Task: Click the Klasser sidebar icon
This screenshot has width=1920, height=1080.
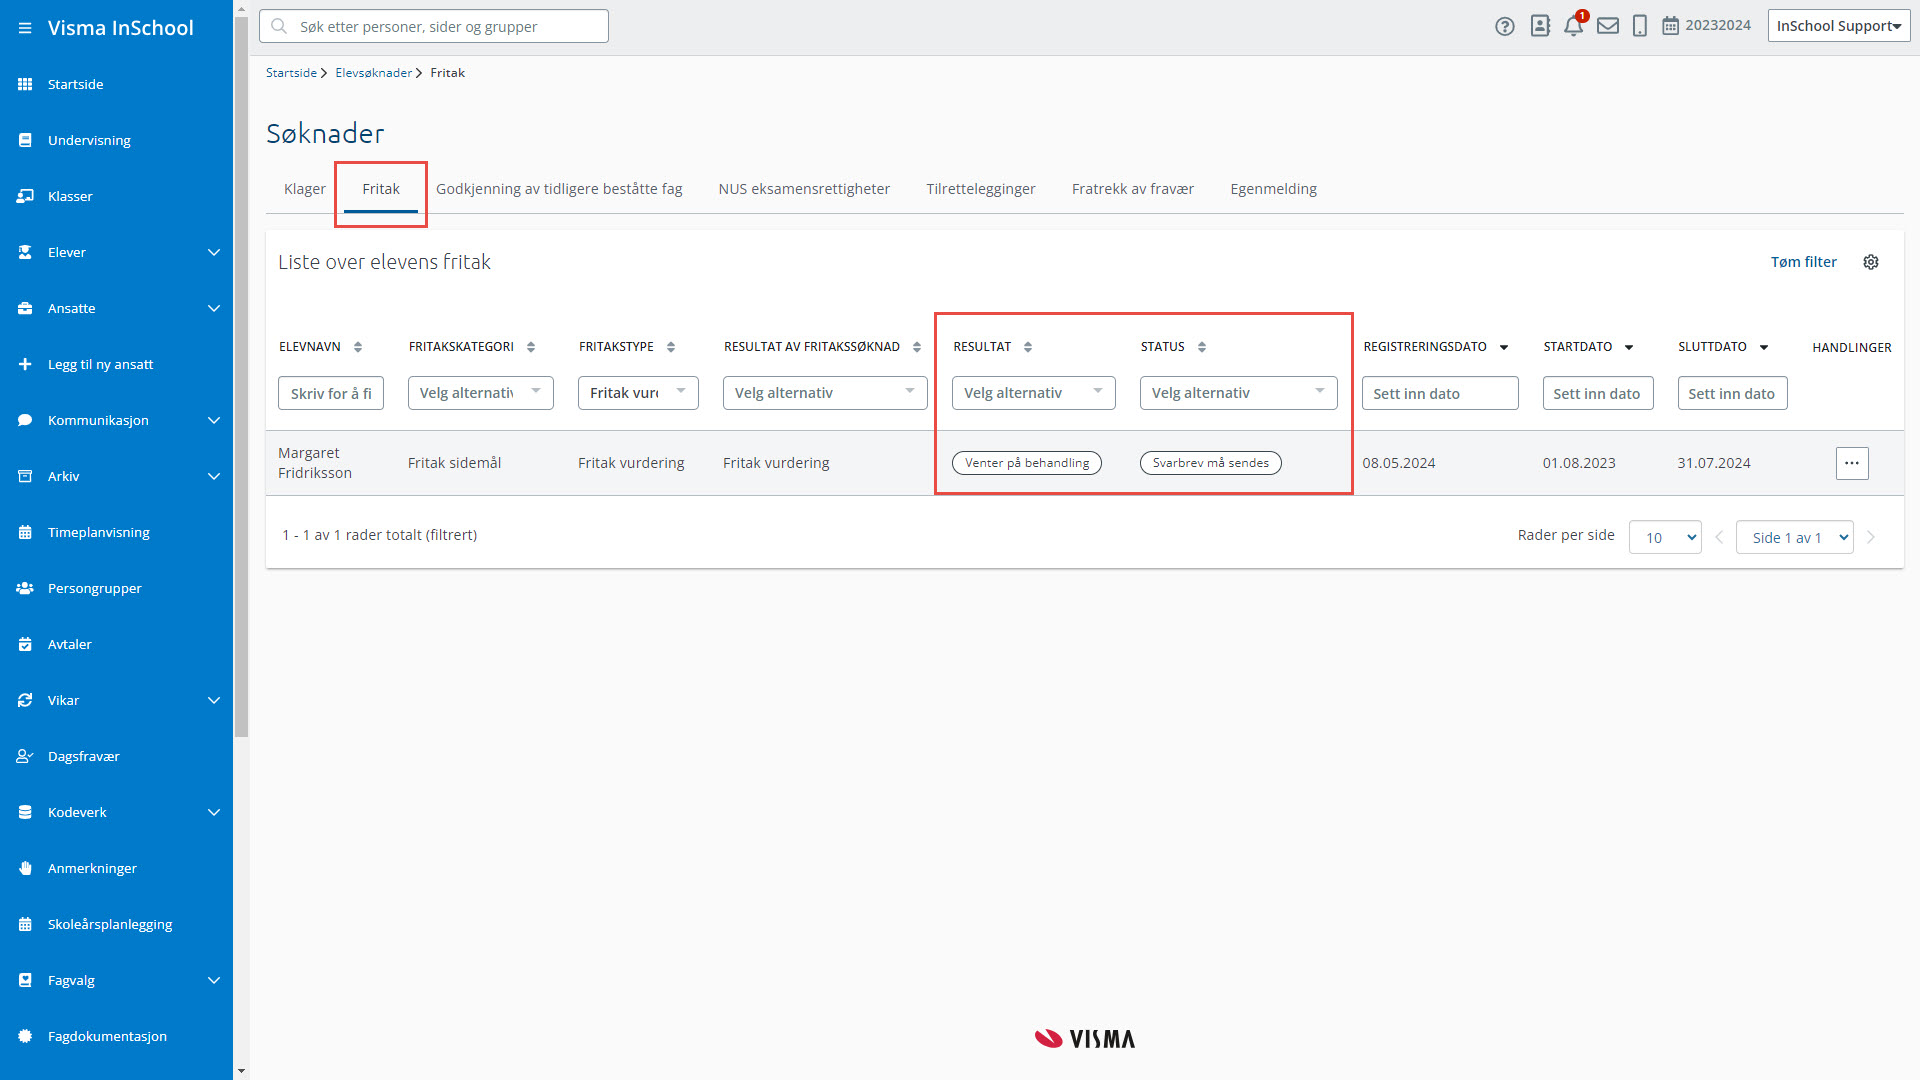Action: pos(25,196)
